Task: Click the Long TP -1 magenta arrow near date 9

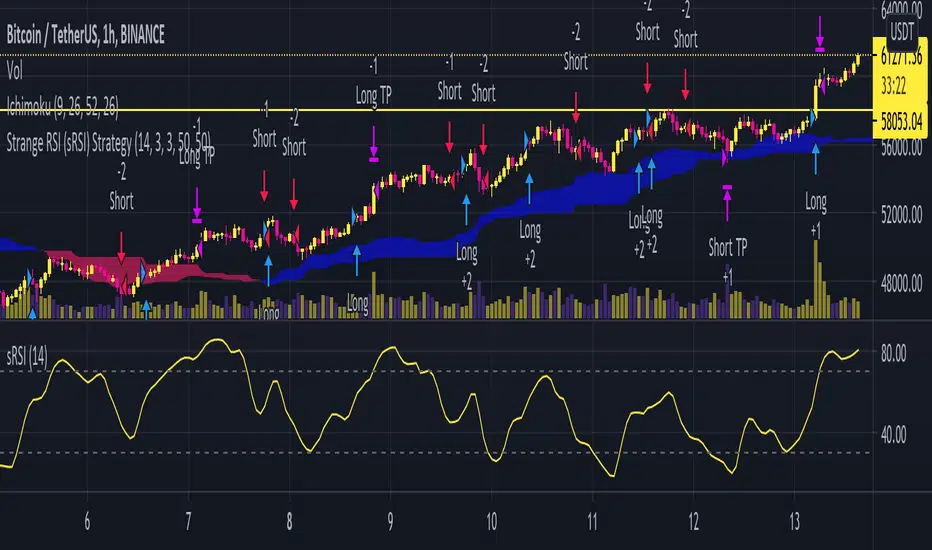Action: pyautogui.click(x=373, y=144)
